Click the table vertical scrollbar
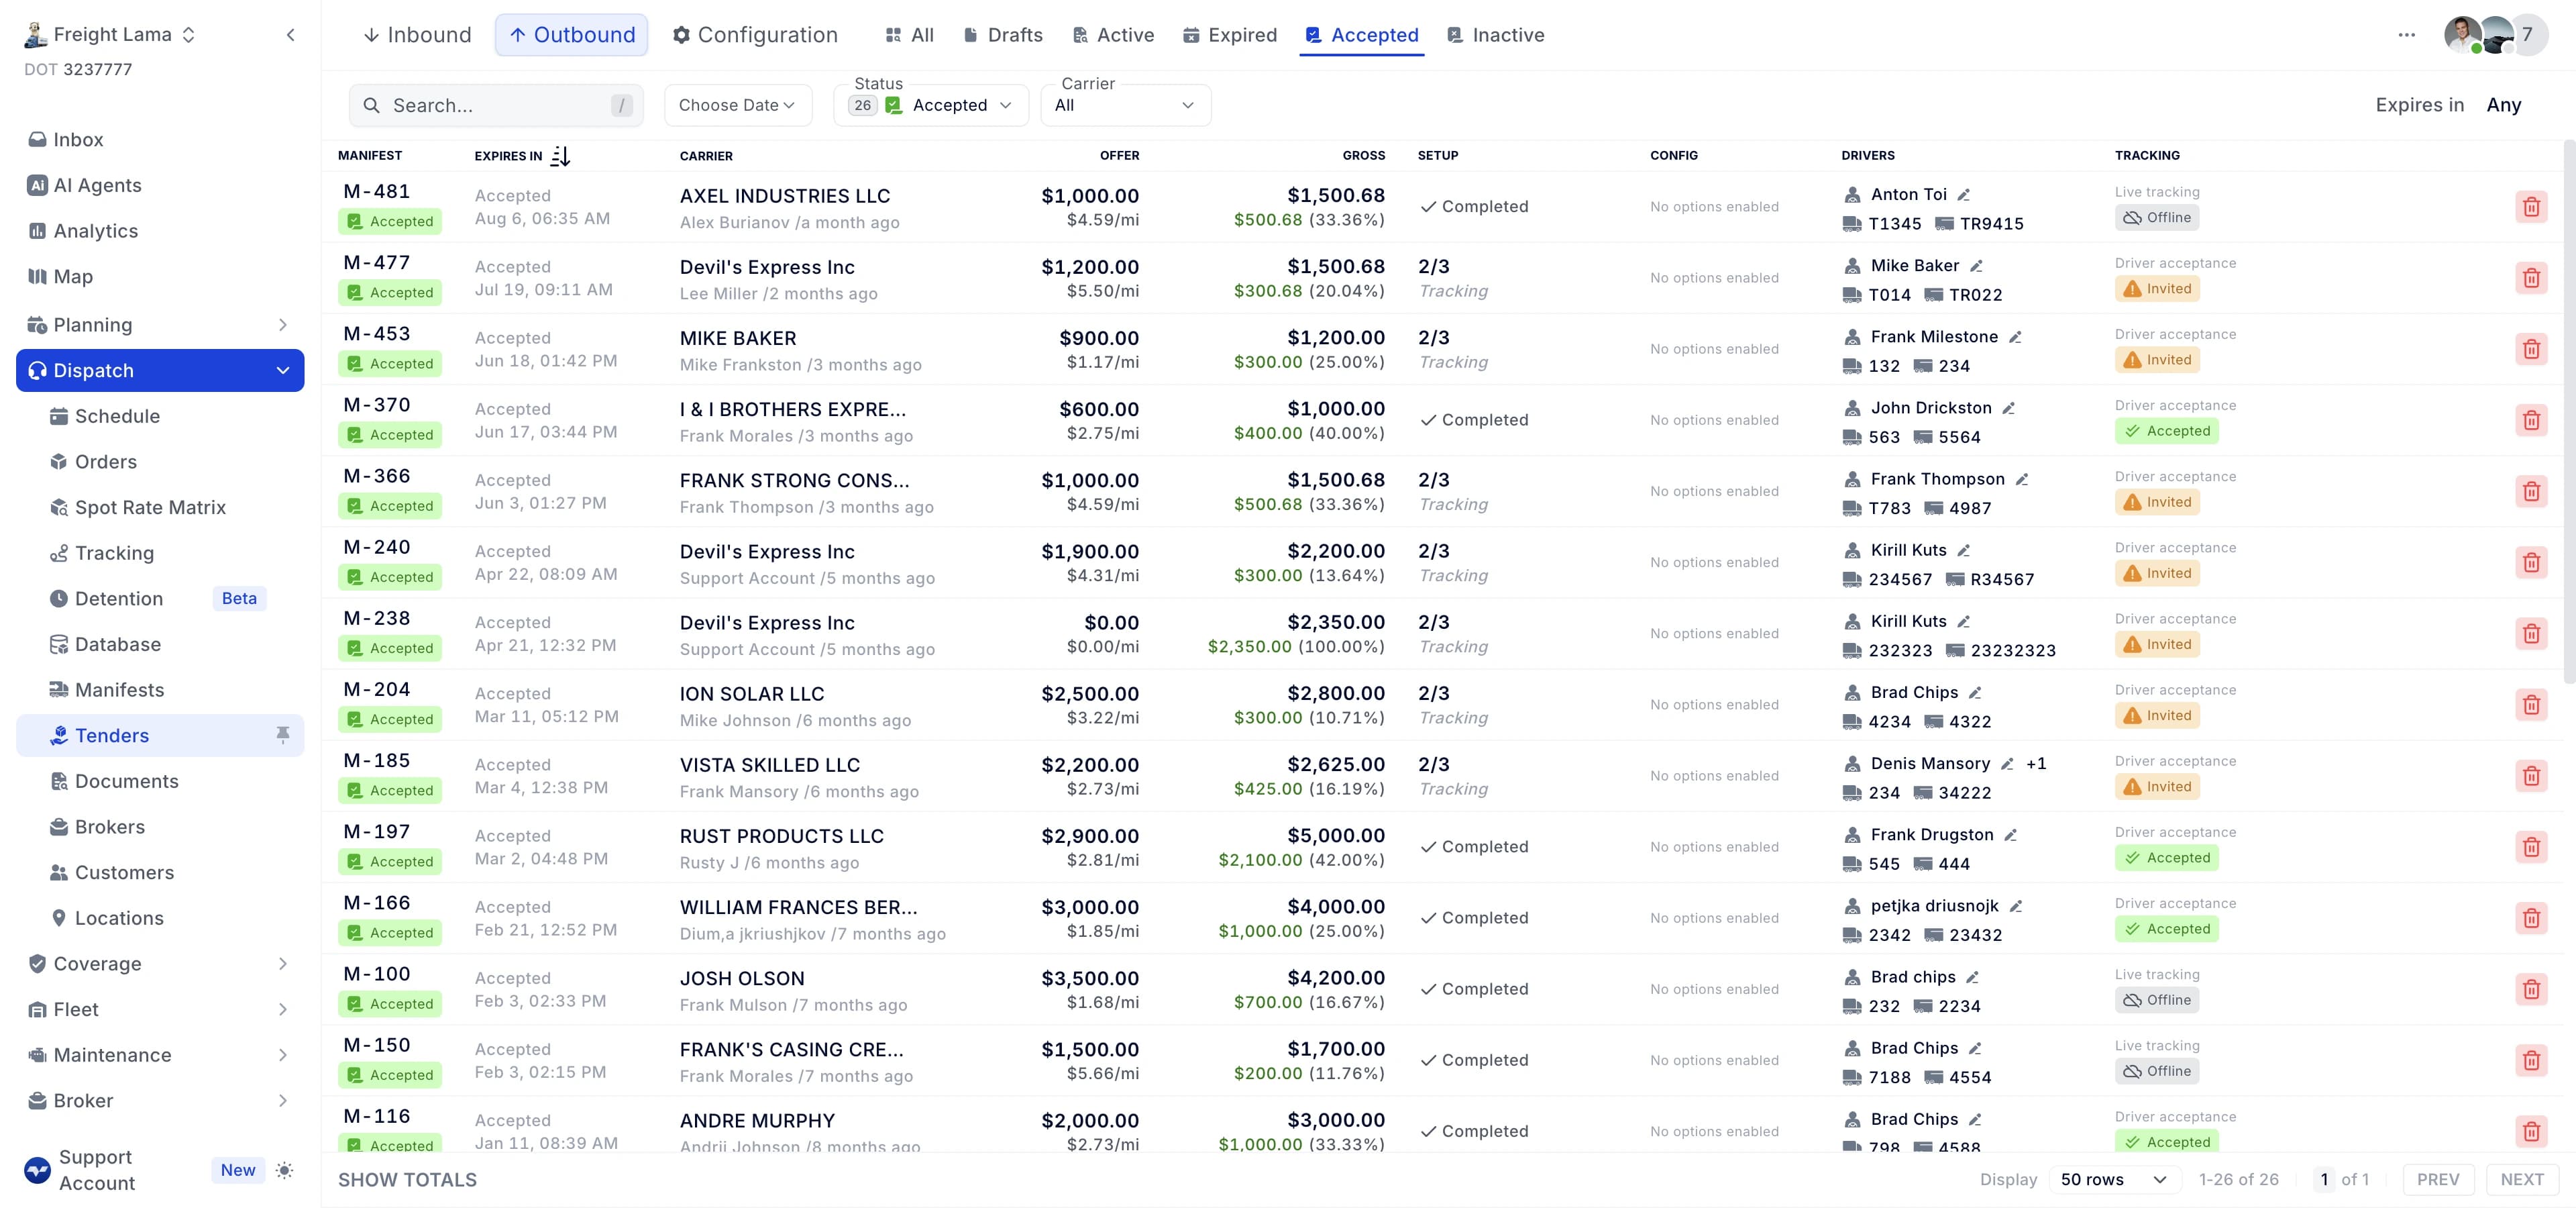This screenshot has width=2576, height=1208. 2569,412
